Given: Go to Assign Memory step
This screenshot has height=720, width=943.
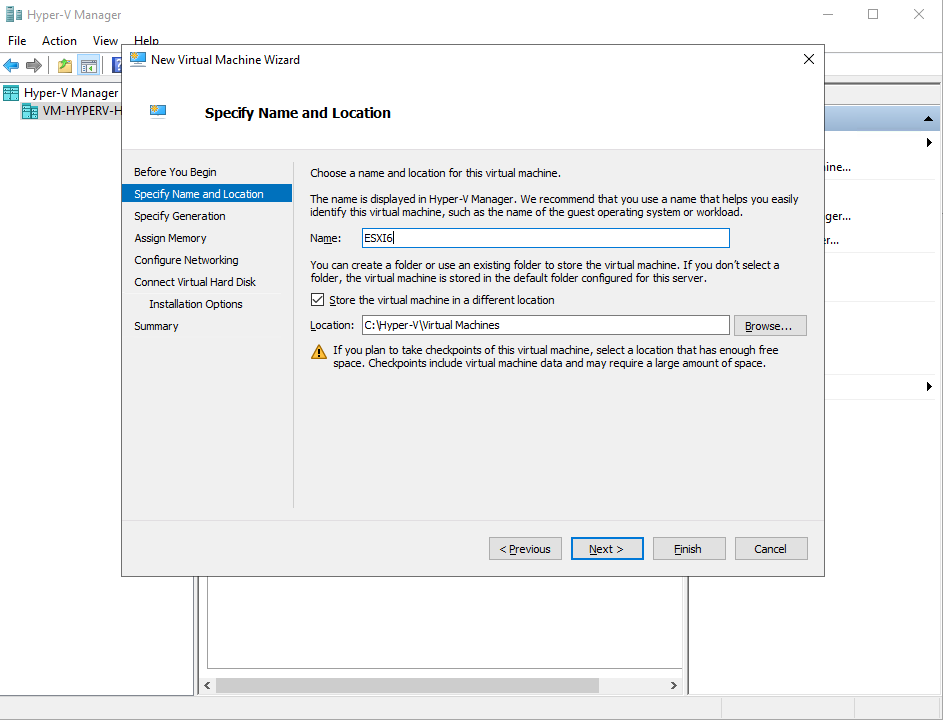Looking at the screenshot, I should click(x=170, y=238).
